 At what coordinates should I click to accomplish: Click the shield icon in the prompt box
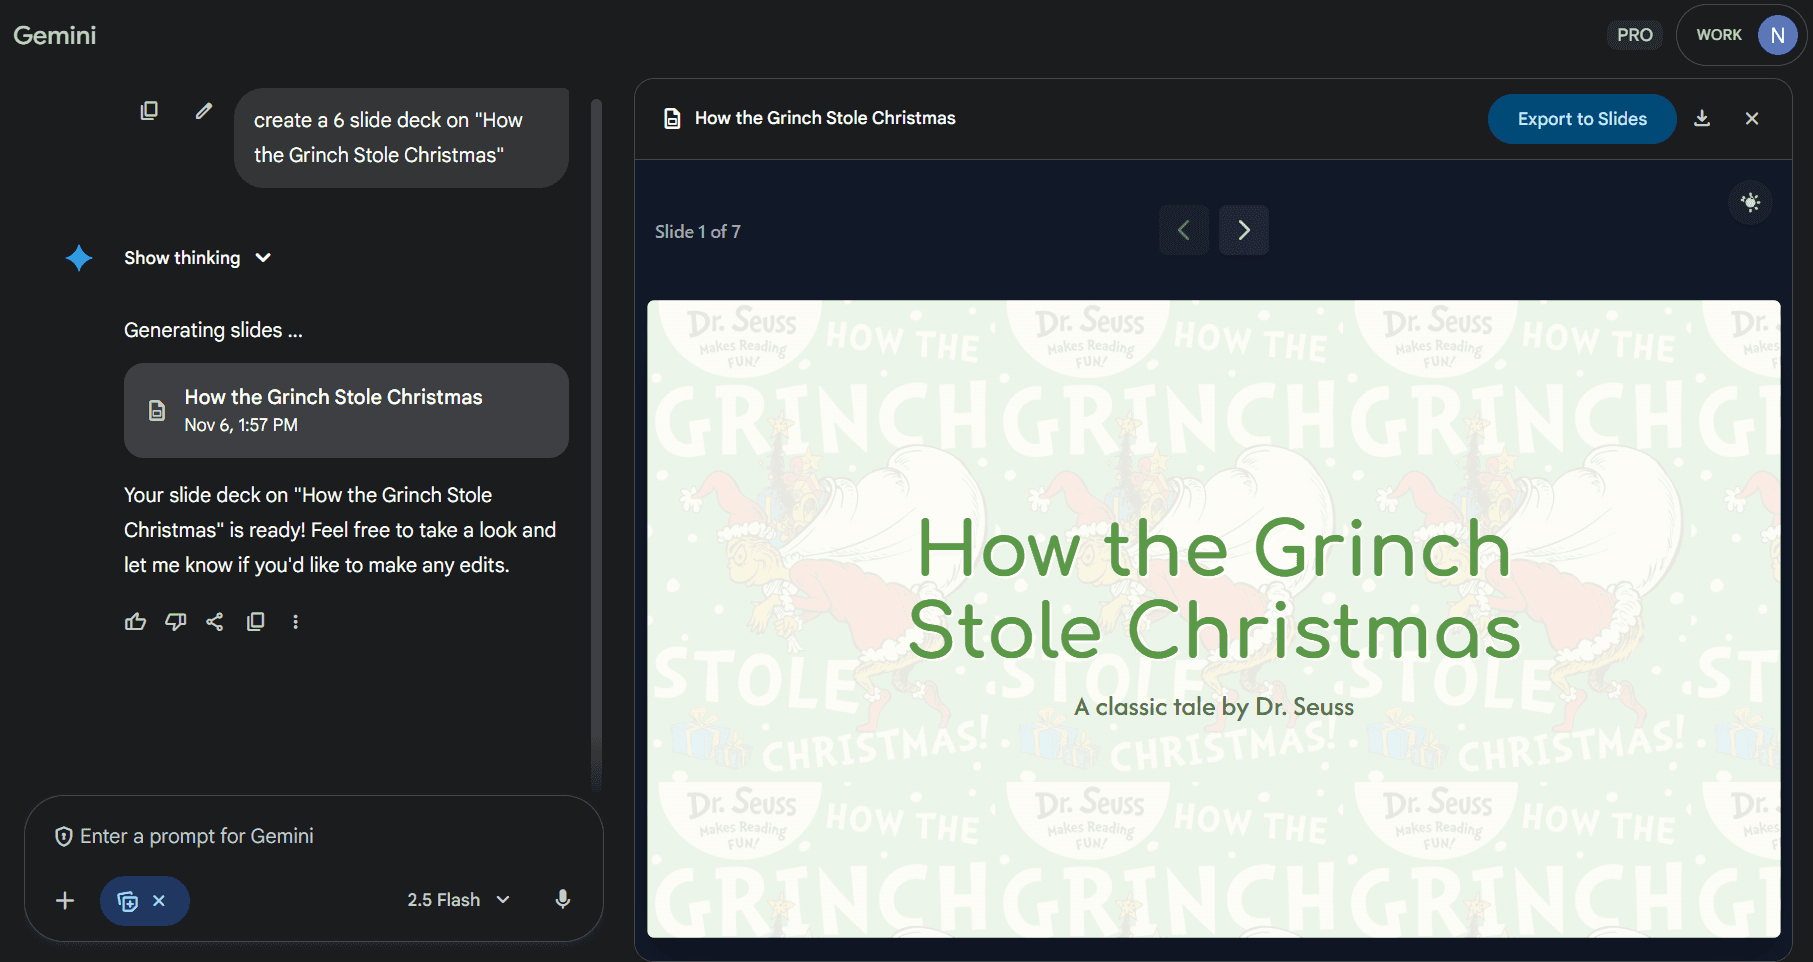pos(63,837)
